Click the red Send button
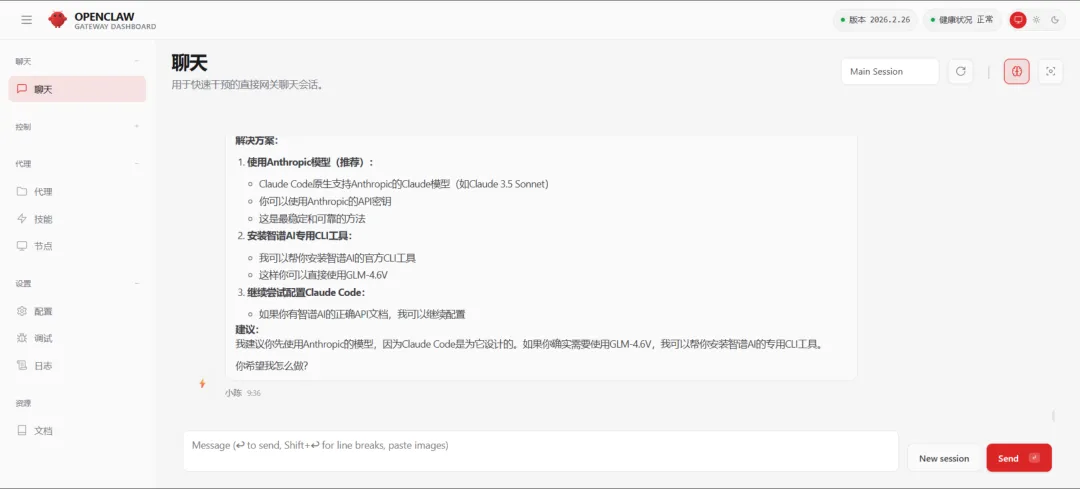The image size is (1080, 489). click(x=1019, y=458)
